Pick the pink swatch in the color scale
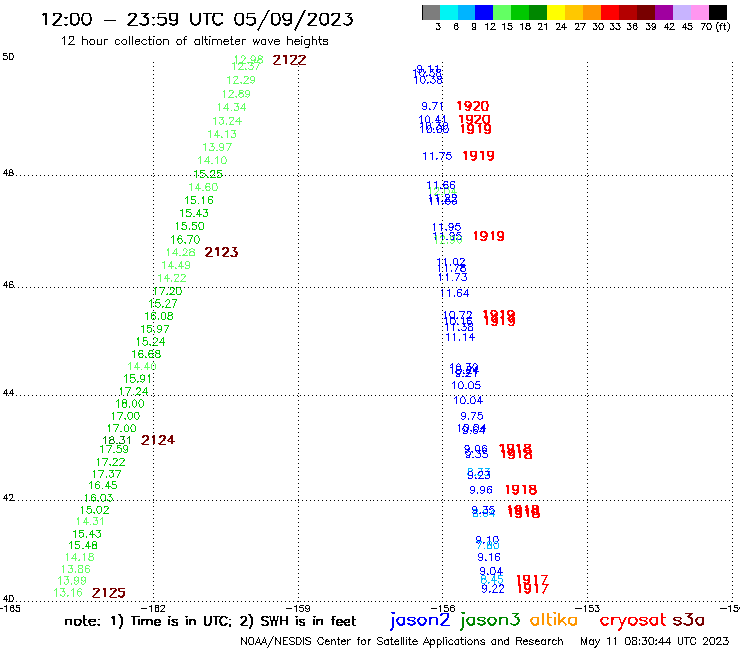The height and width of the screenshot is (650, 740). coord(699,12)
